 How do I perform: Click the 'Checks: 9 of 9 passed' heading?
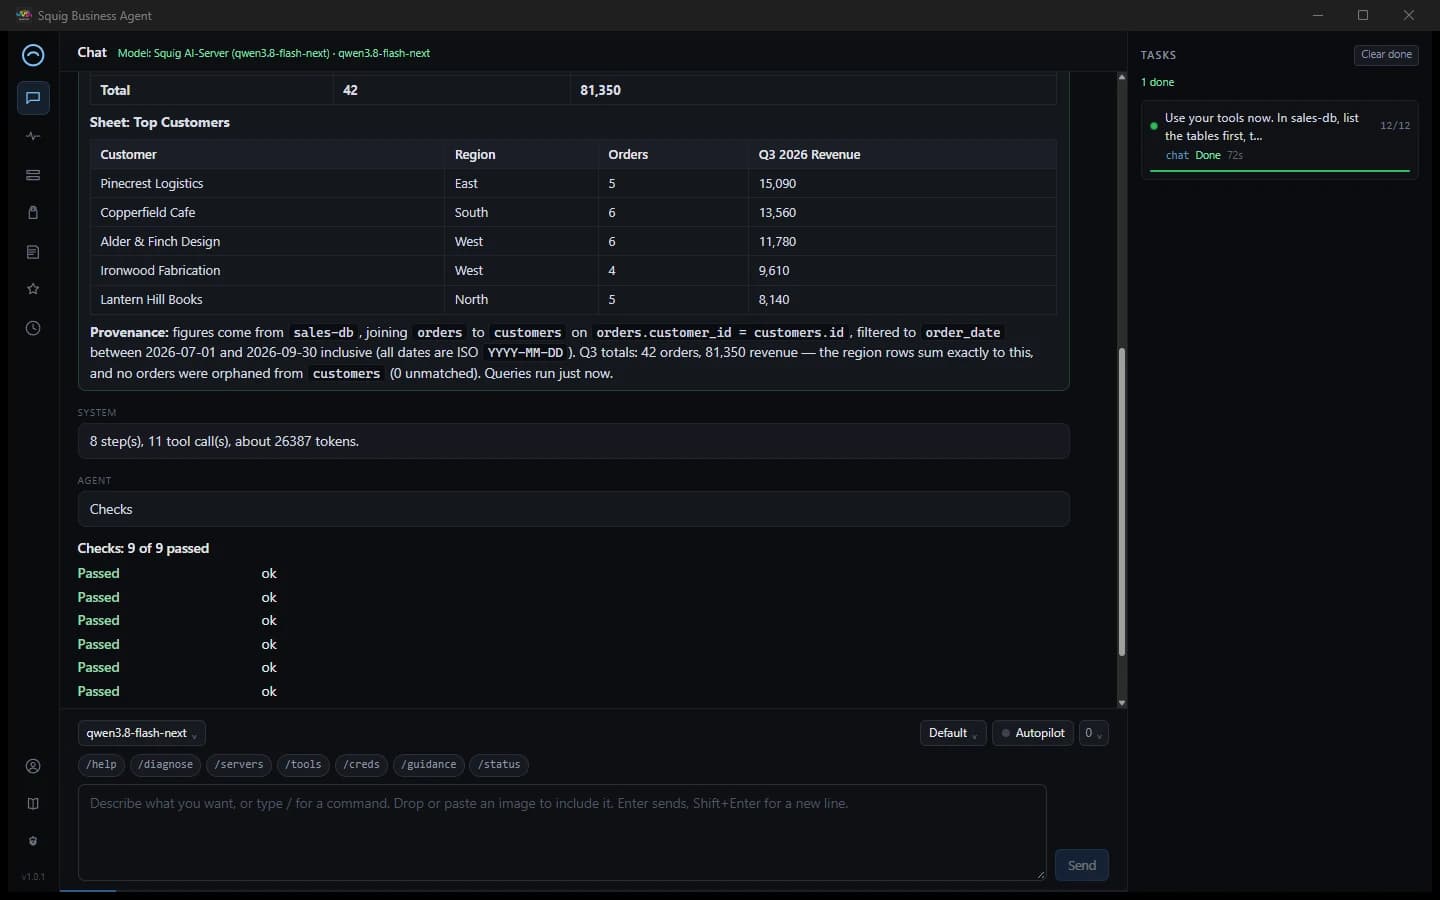[143, 549]
